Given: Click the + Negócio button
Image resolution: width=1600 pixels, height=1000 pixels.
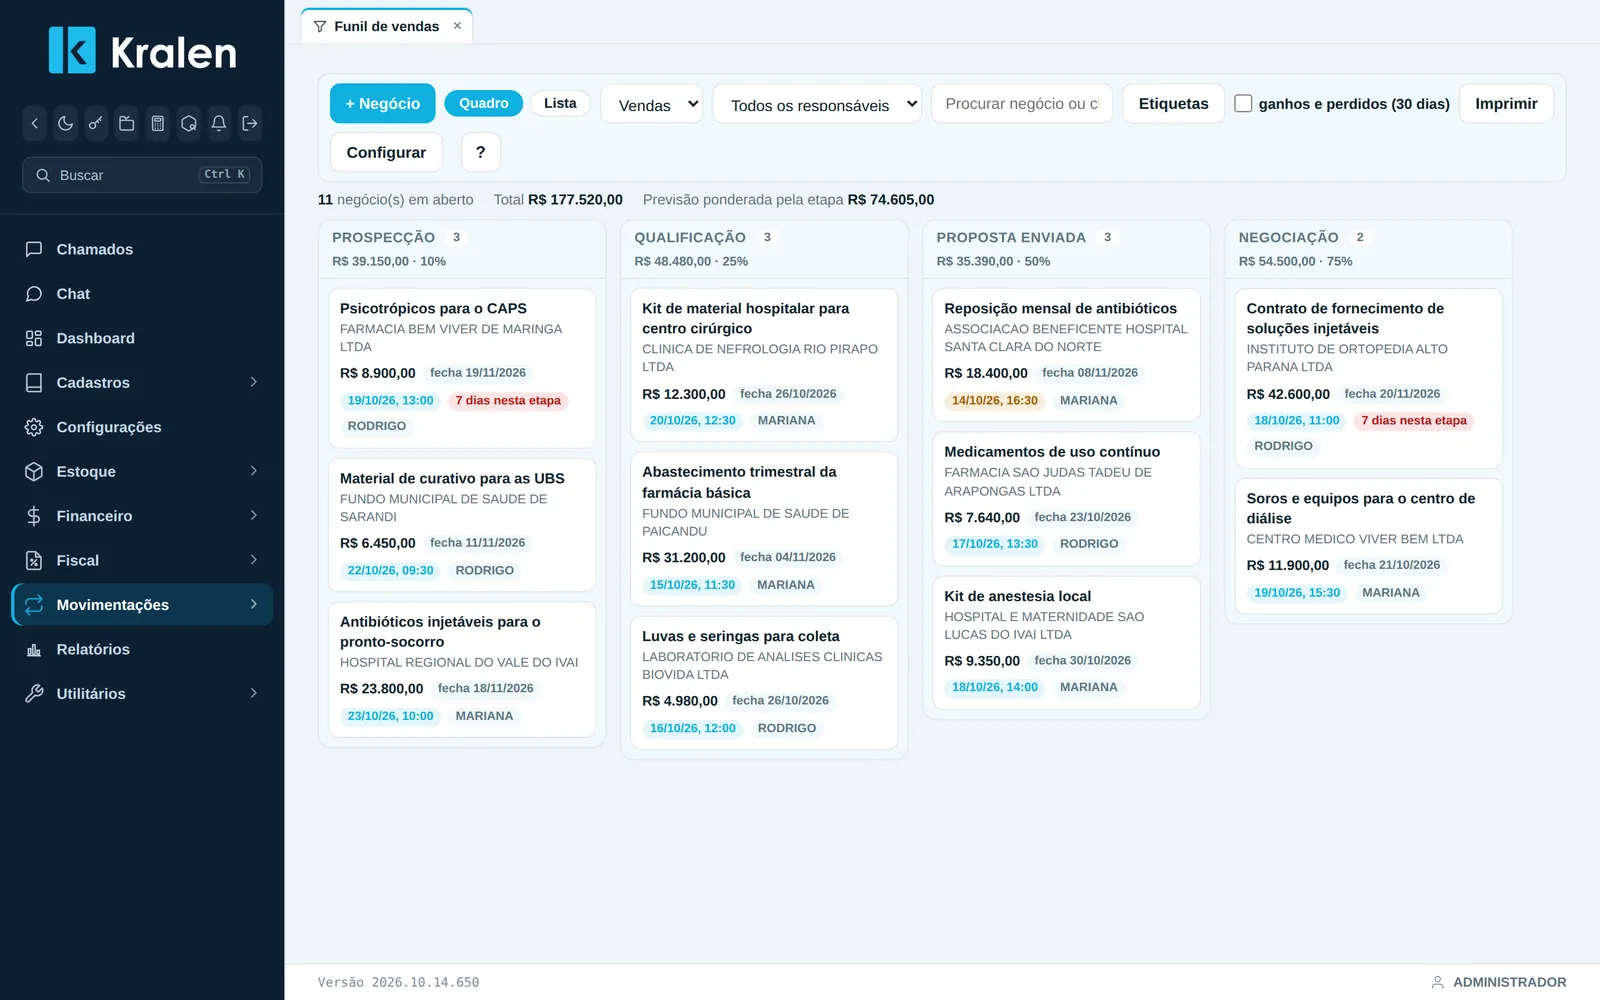Looking at the screenshot, I should (x=382, y=103).
